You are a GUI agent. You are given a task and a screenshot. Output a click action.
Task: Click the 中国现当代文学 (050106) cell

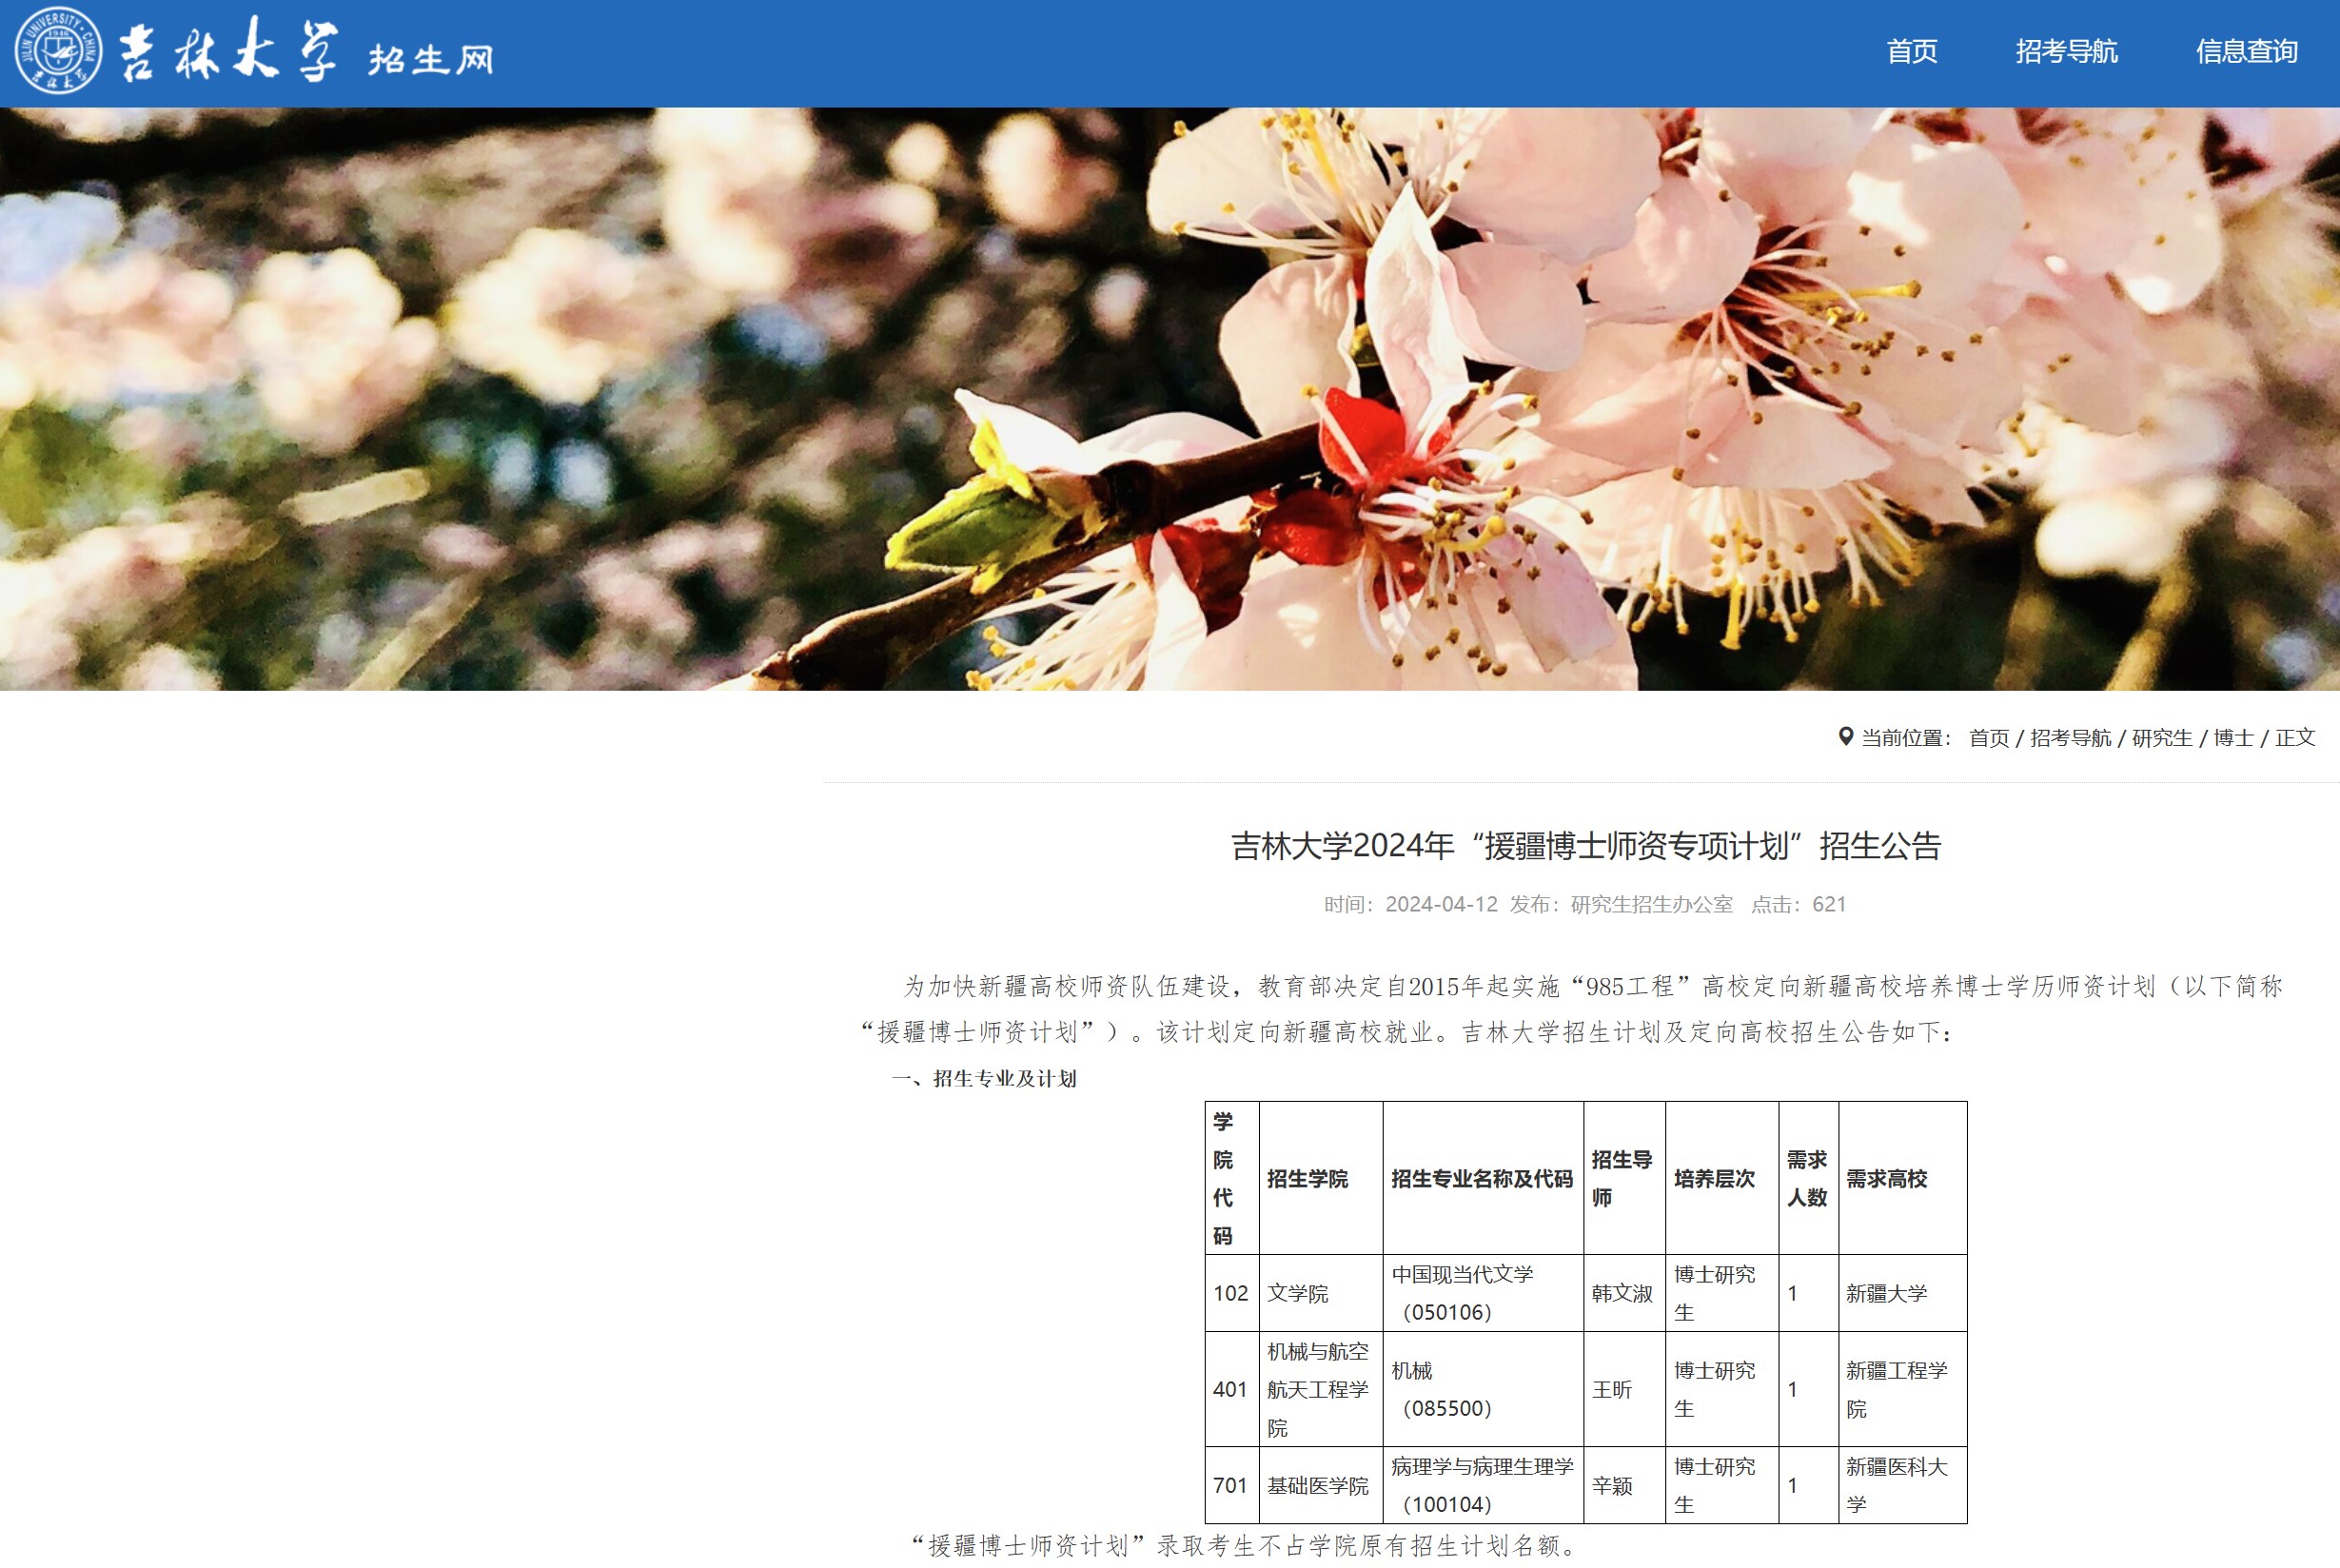1482,1293
